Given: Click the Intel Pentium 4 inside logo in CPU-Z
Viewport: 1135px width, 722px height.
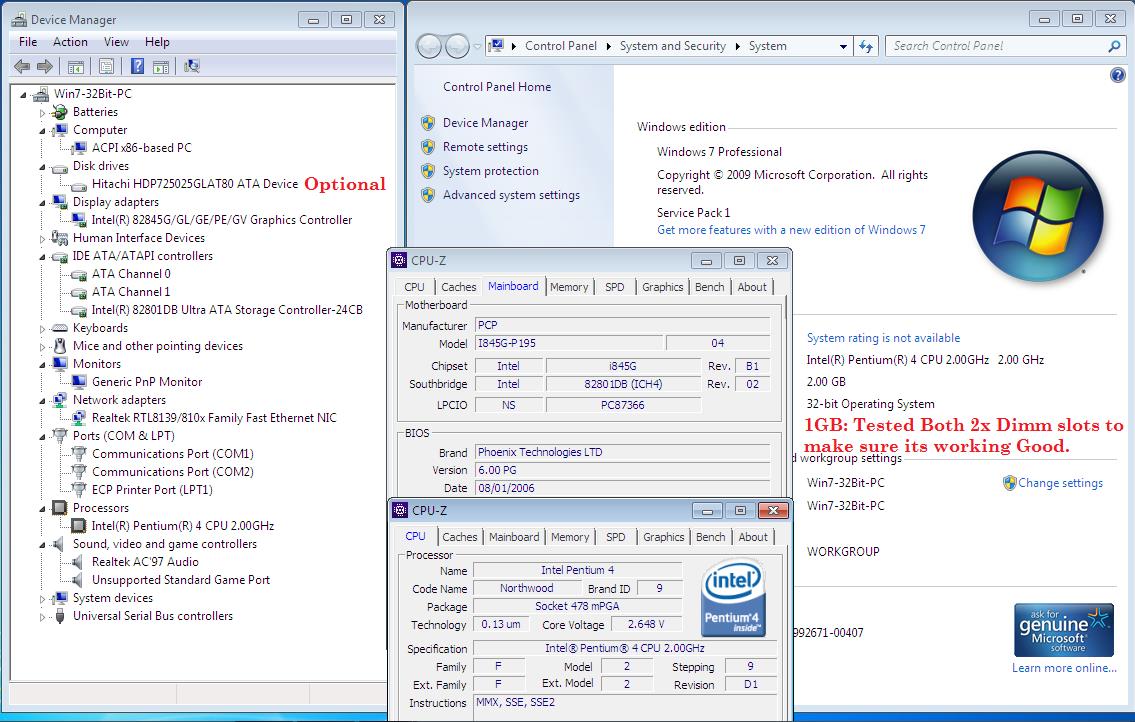Looking at the screenshot, I should 733,598.
